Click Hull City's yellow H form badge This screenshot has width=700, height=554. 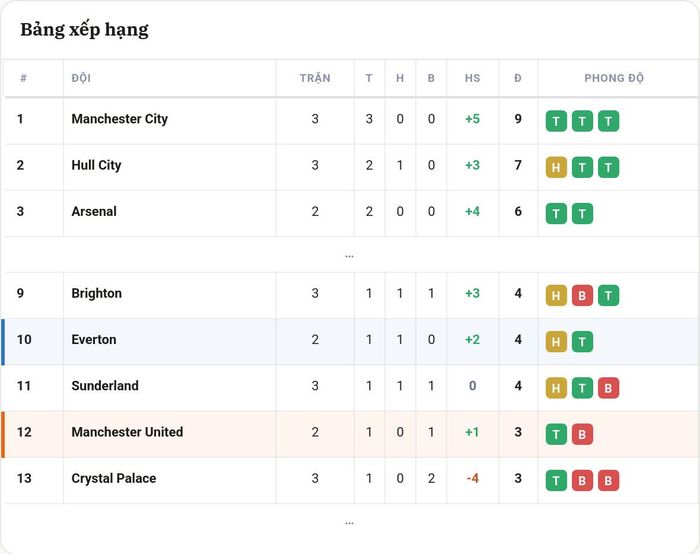tap(556, 167)
